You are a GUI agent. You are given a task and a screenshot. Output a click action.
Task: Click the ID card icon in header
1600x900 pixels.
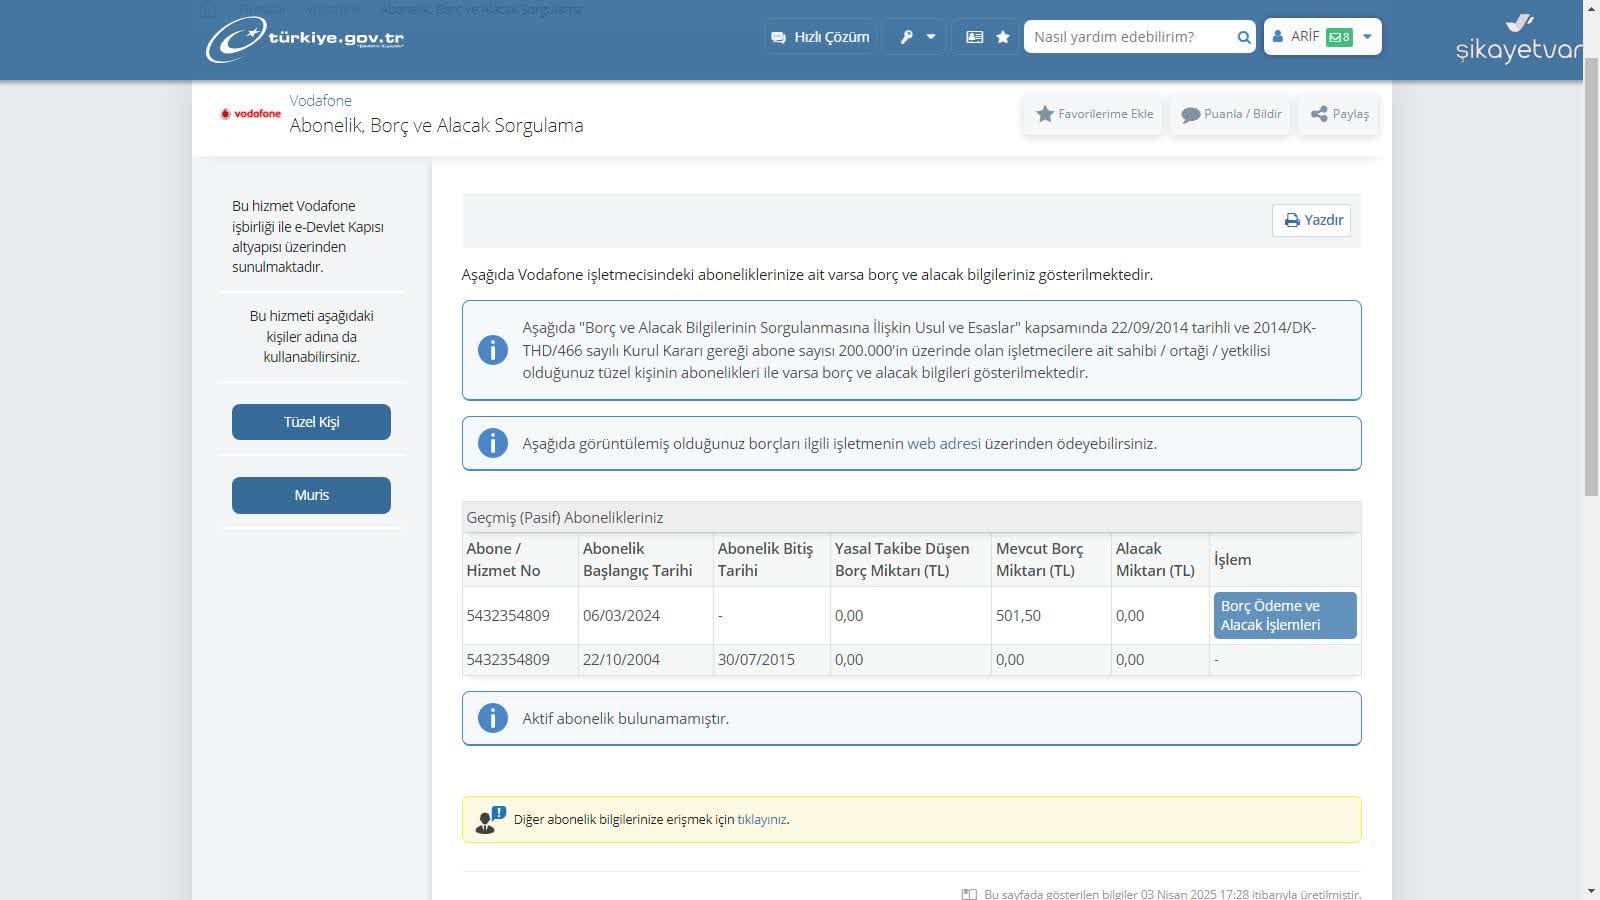(x=974, y=37)
